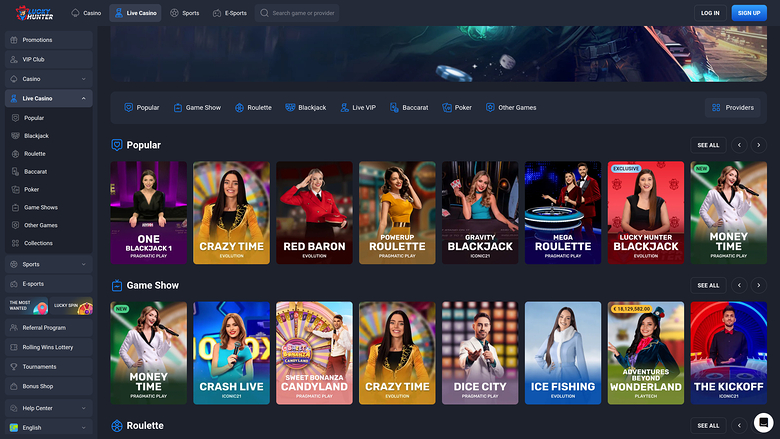Screen dimensions: 780x439
Task: Open Promotions in the sidebar
Action: [49, 40]
